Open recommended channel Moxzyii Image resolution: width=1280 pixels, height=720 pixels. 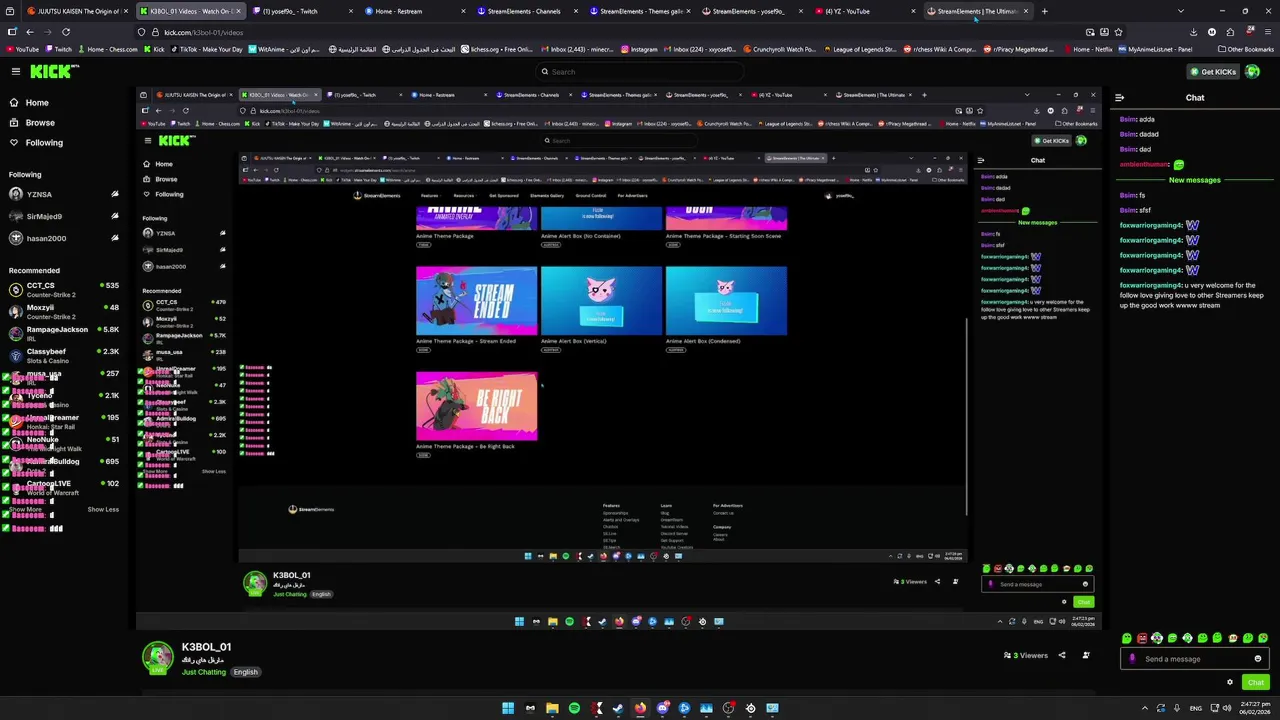[62, 312]
